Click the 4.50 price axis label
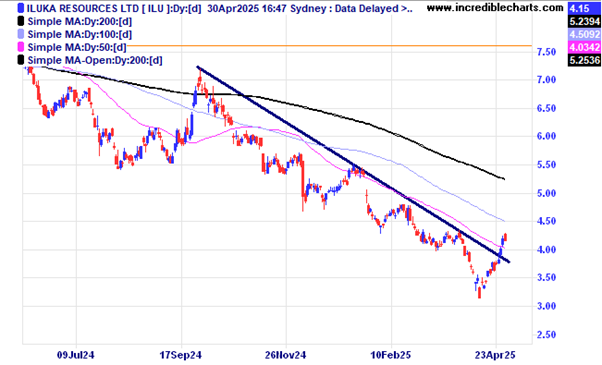This screenshot has height=365, width=602. pos(546,221)
